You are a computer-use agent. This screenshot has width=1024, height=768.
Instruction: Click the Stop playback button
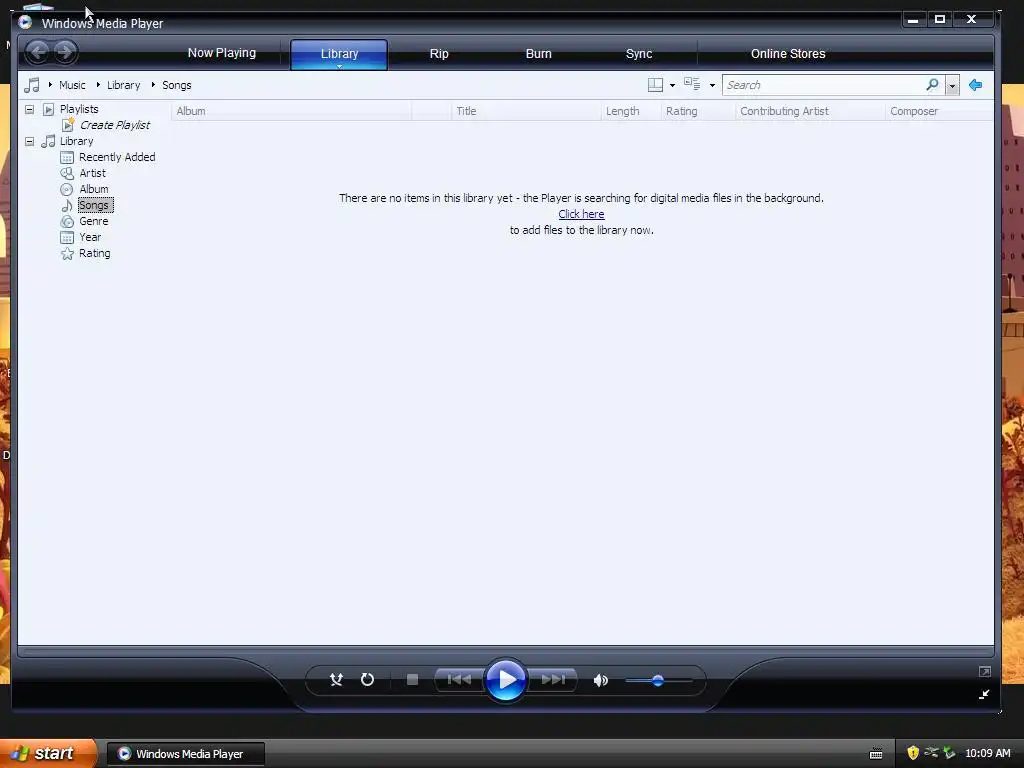[412, 680]
